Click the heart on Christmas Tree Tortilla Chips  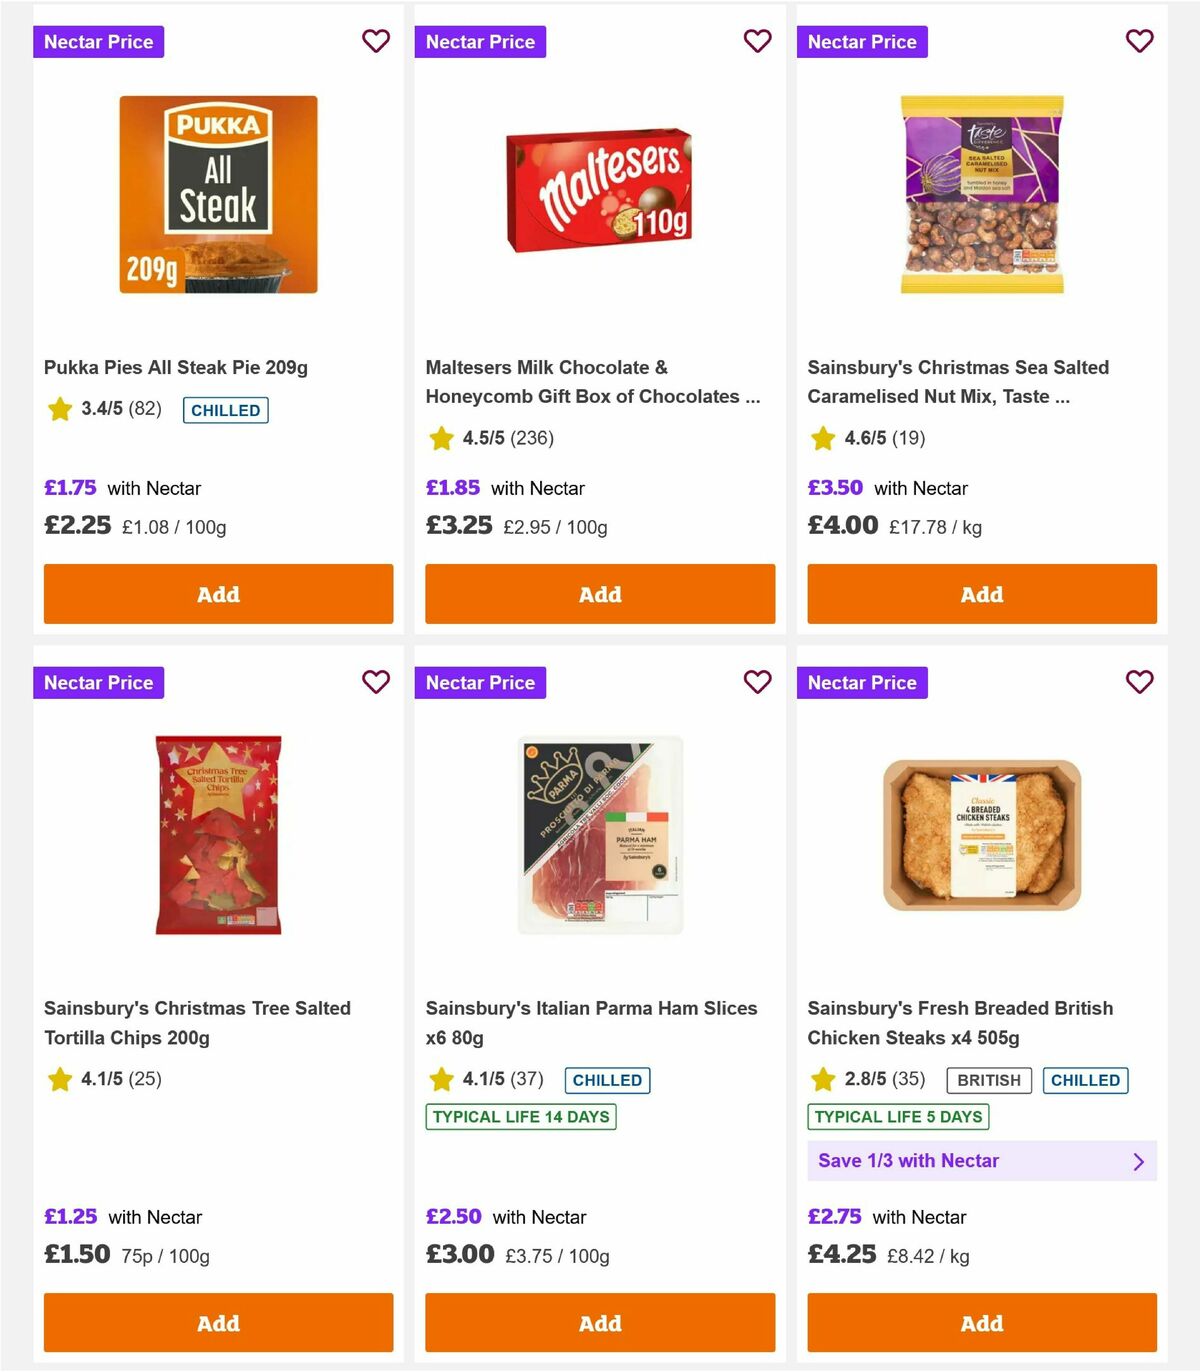pyautogui.click(x=376, y=682)
